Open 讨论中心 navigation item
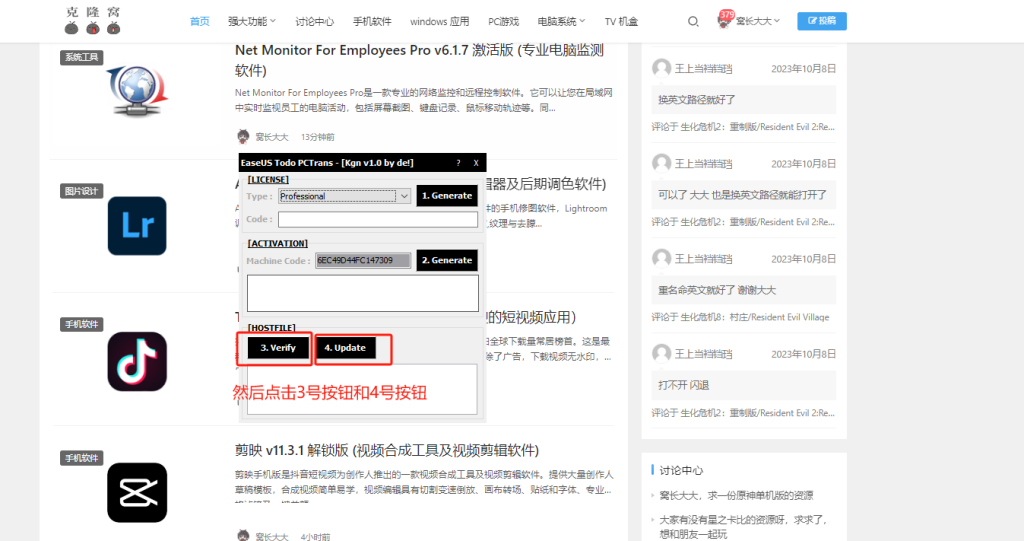This screenshot has width=1024, height=541. pyautogui.click(x=315, y=22)
